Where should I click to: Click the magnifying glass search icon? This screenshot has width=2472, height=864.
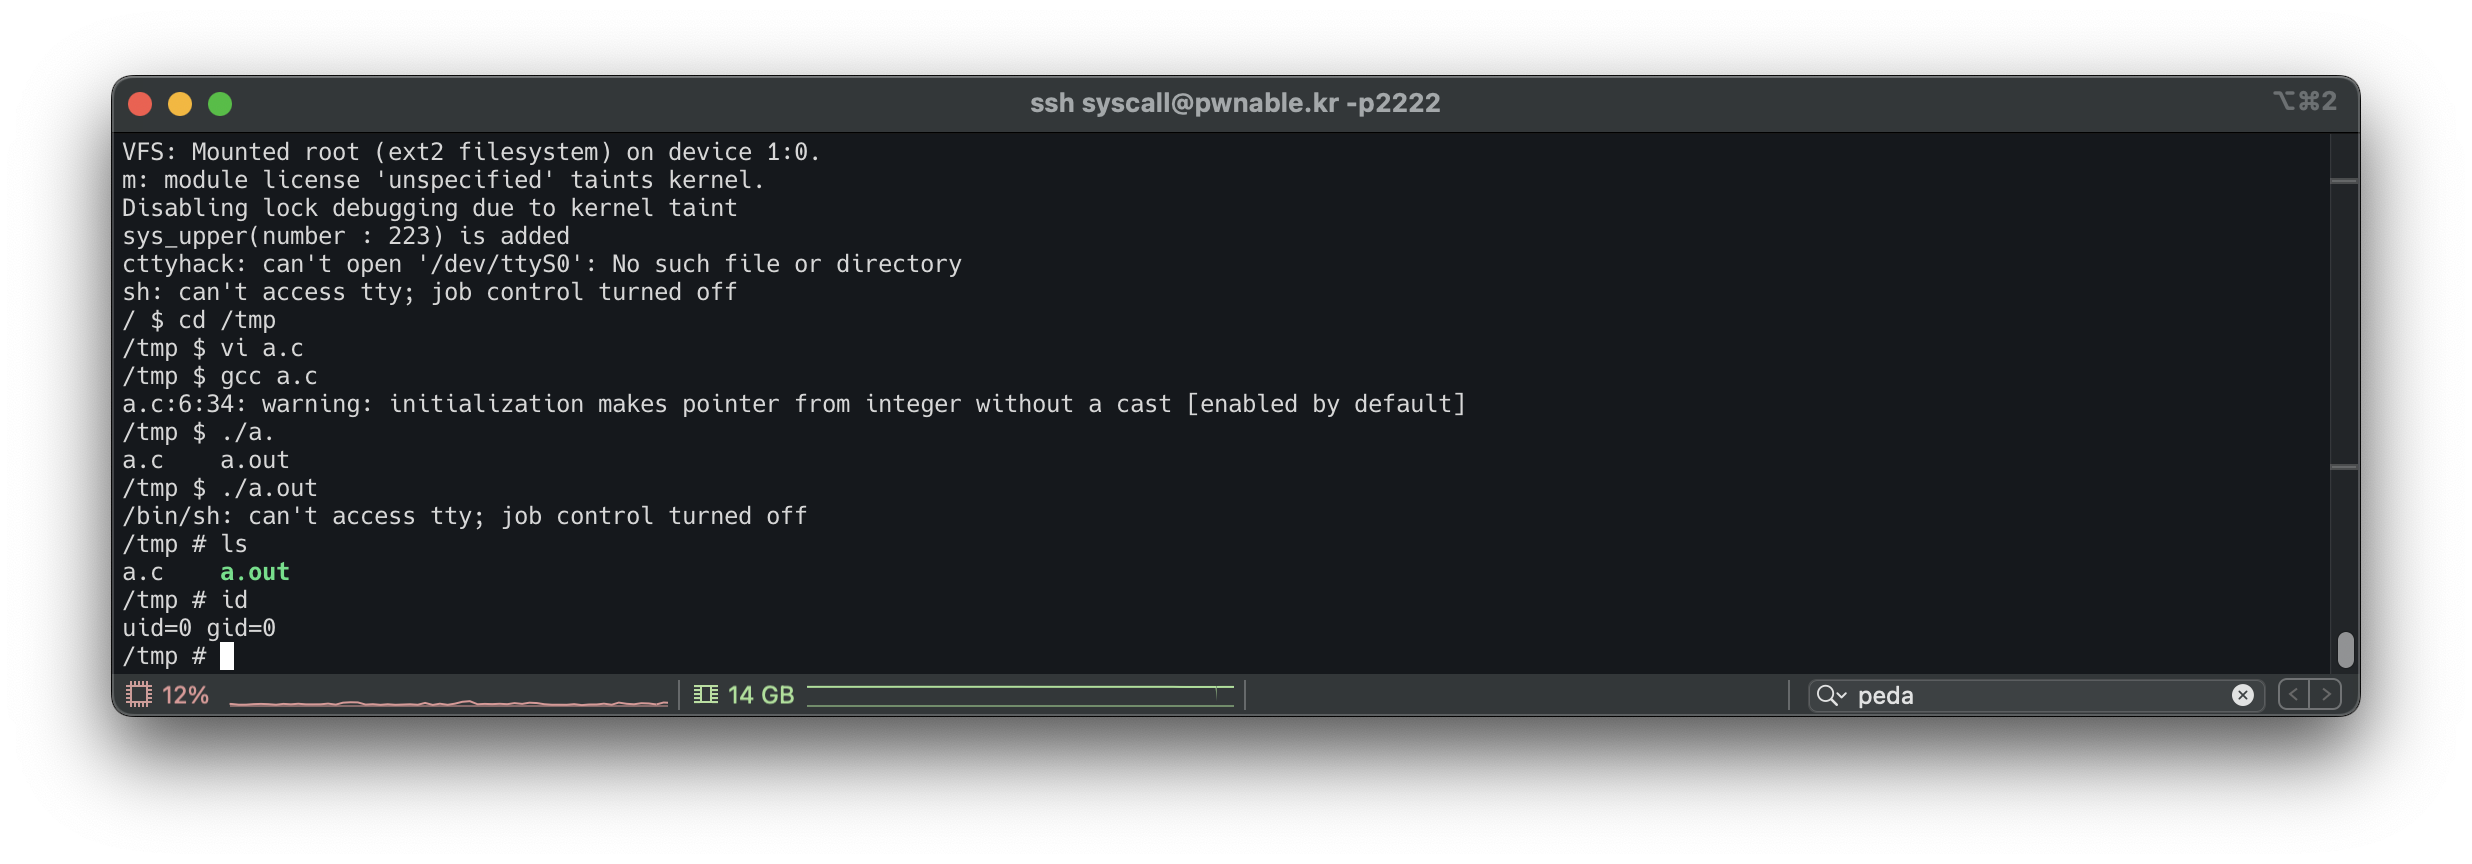click(x=1826, y=695)
